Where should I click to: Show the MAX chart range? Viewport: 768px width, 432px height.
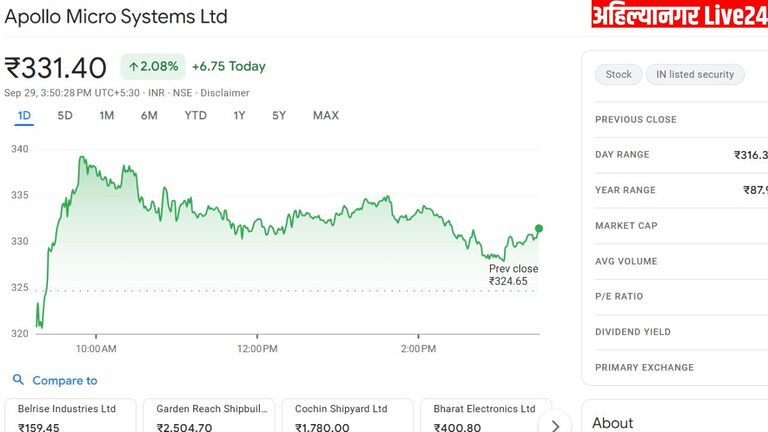tap(325, 115)
